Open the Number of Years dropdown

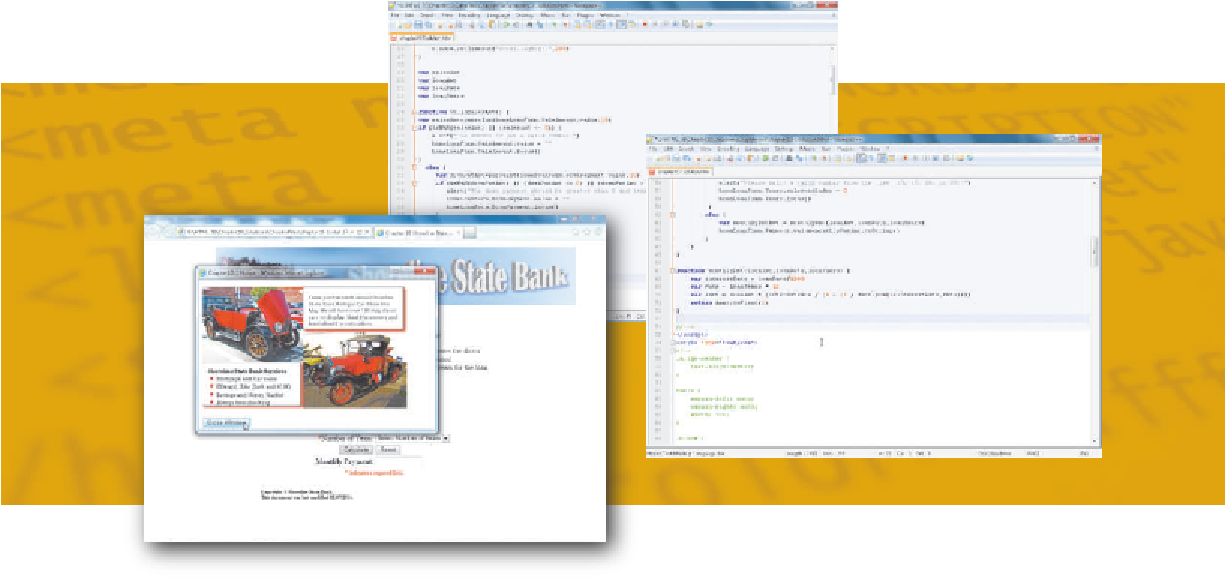tap(413, 438)
